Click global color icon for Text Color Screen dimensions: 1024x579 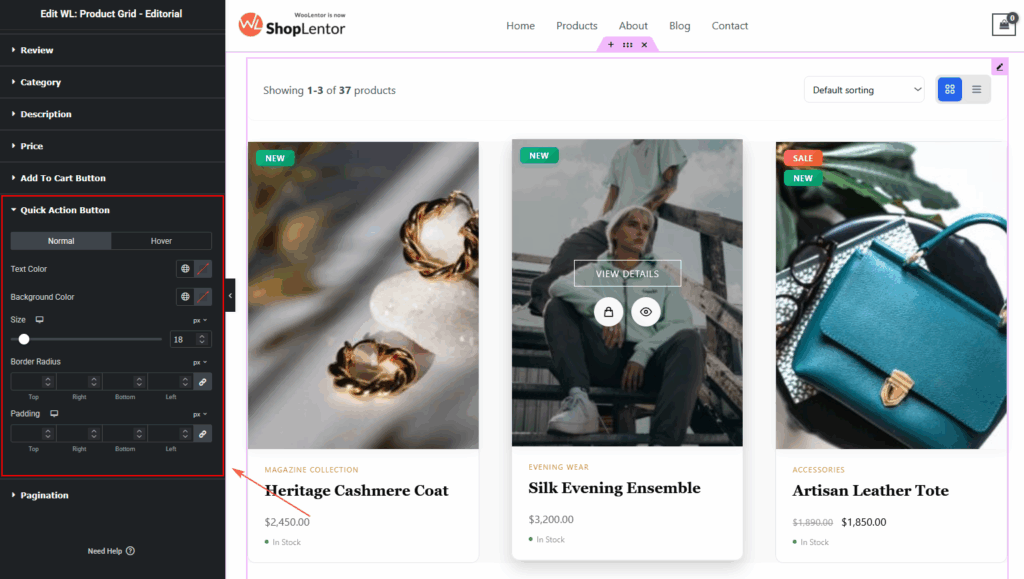tap(185, 269)
